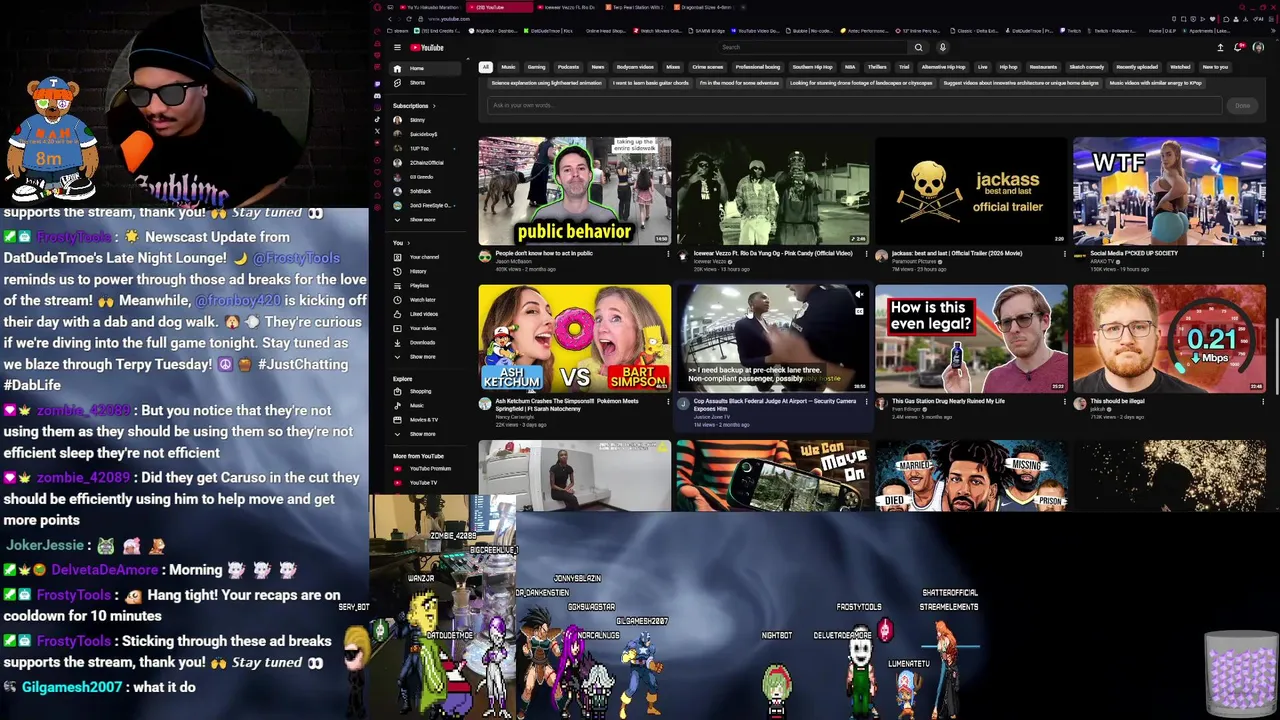Click the search magnifier button
1280x720 pixels.
(918, 47)
